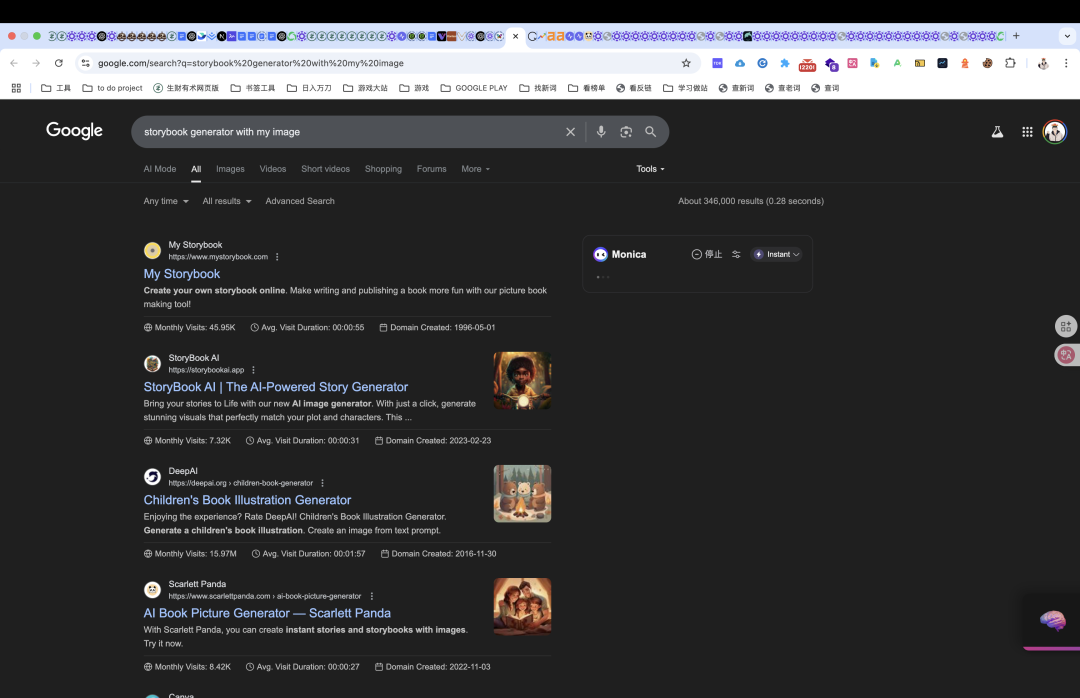Switch to Short videos tab
Screen dimensions: 1080x698
tap(325, 169)
